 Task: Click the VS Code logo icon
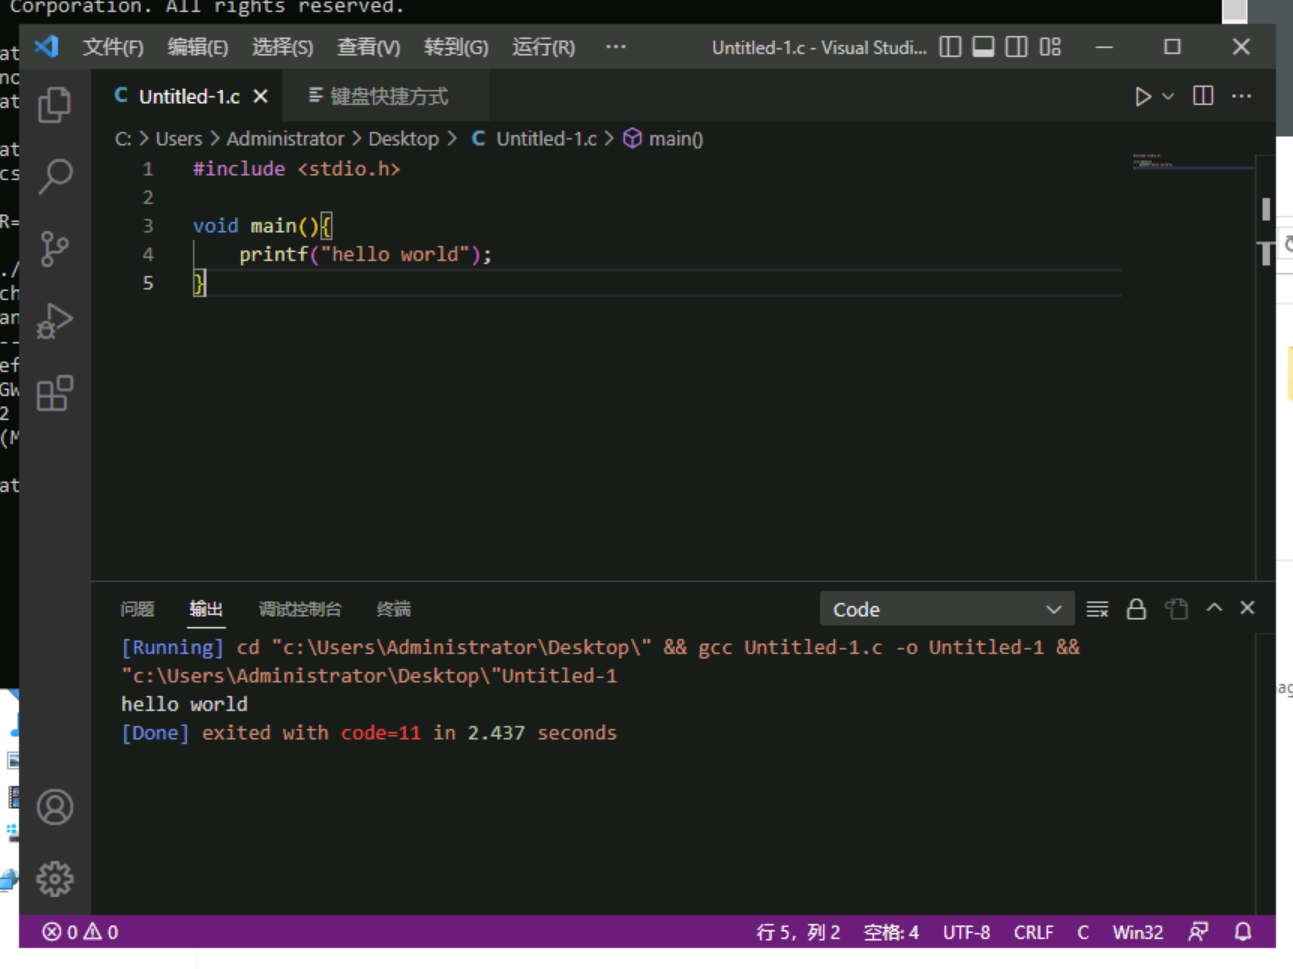tap(47, 47)
